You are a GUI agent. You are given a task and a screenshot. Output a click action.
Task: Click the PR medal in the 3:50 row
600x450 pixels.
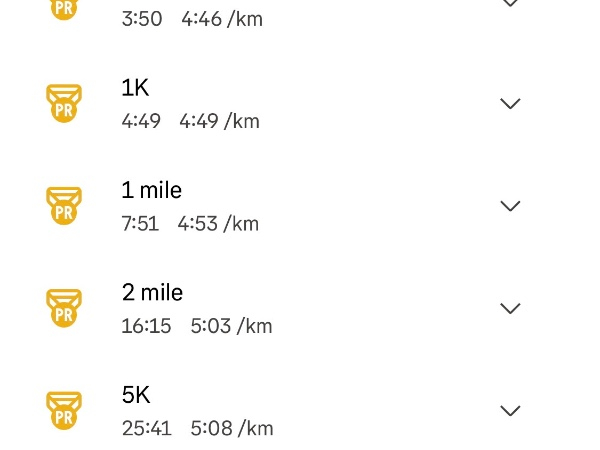point(64,6)
